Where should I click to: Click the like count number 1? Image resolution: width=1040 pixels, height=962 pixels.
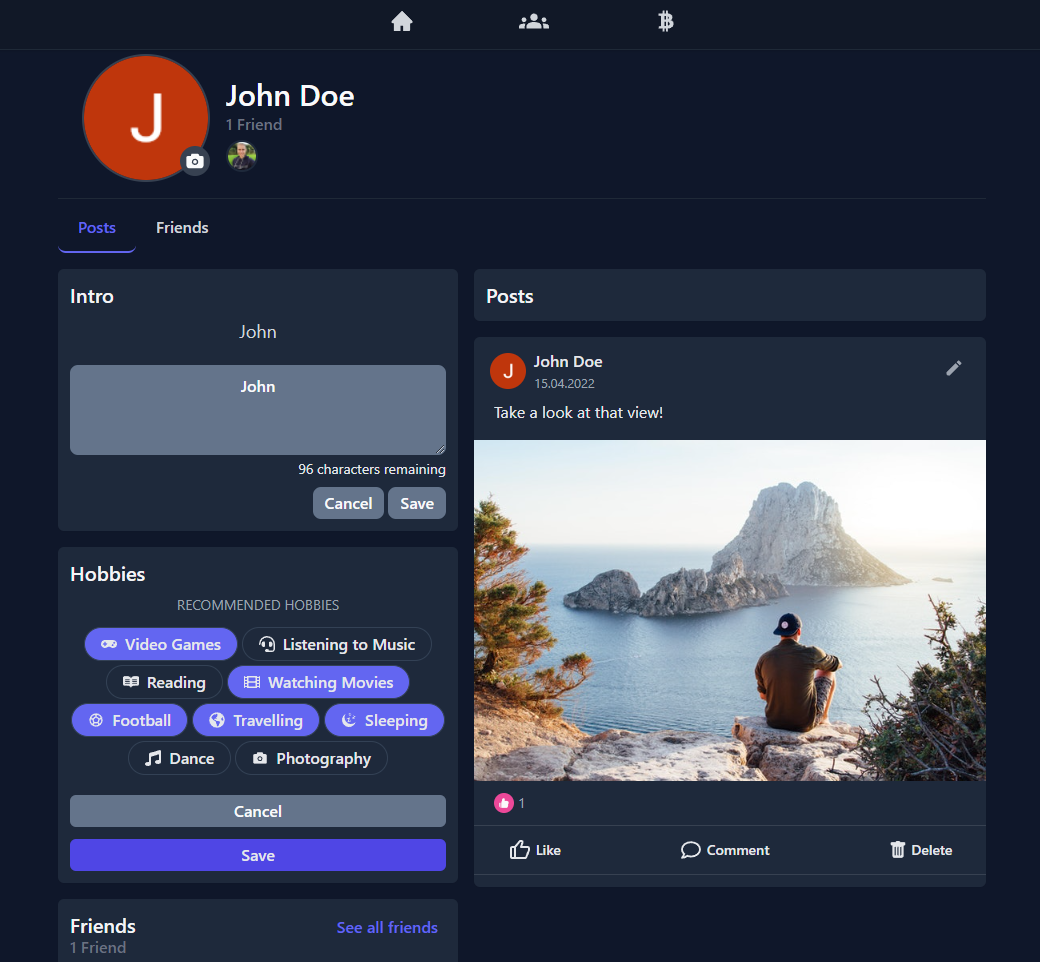point(522,803)
